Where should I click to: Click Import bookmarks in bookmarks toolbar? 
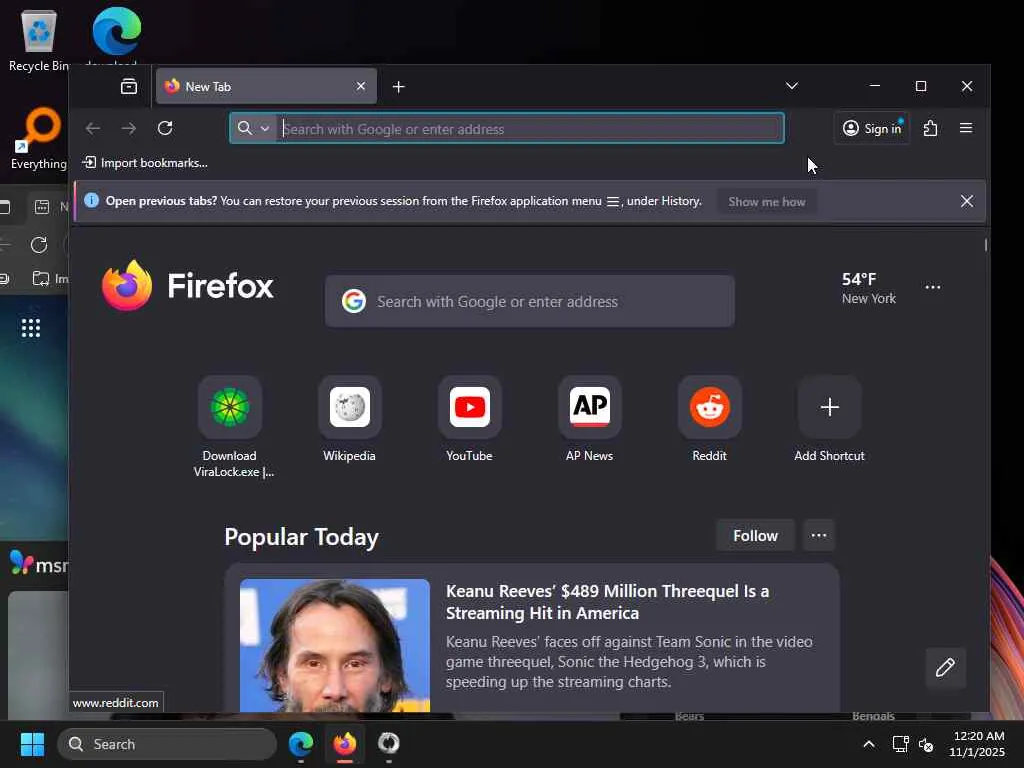145,163
